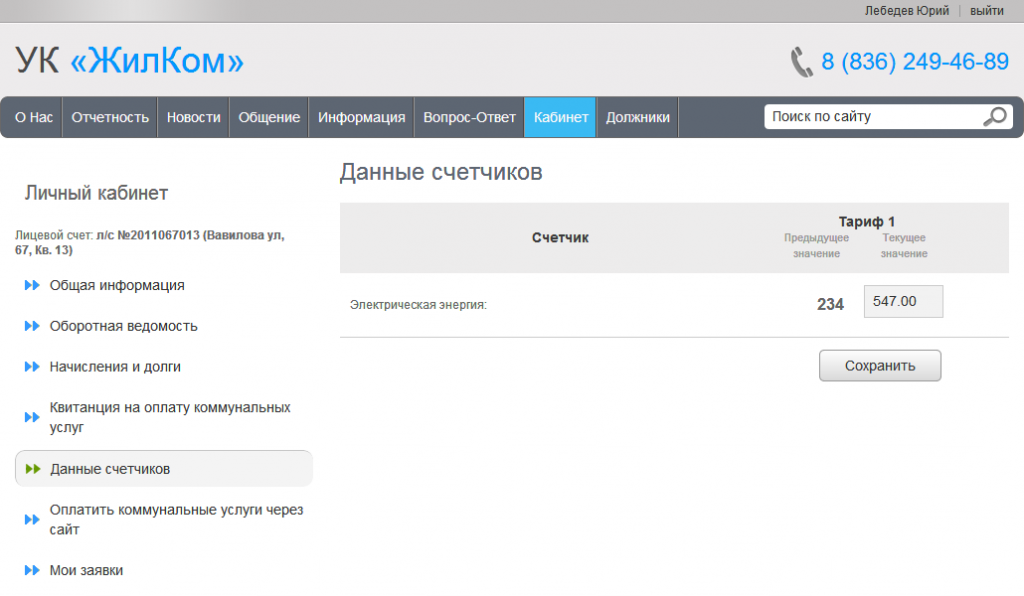Click the выйти logout link
This screenshot has height=596, width=1024.
pos(986,10)
